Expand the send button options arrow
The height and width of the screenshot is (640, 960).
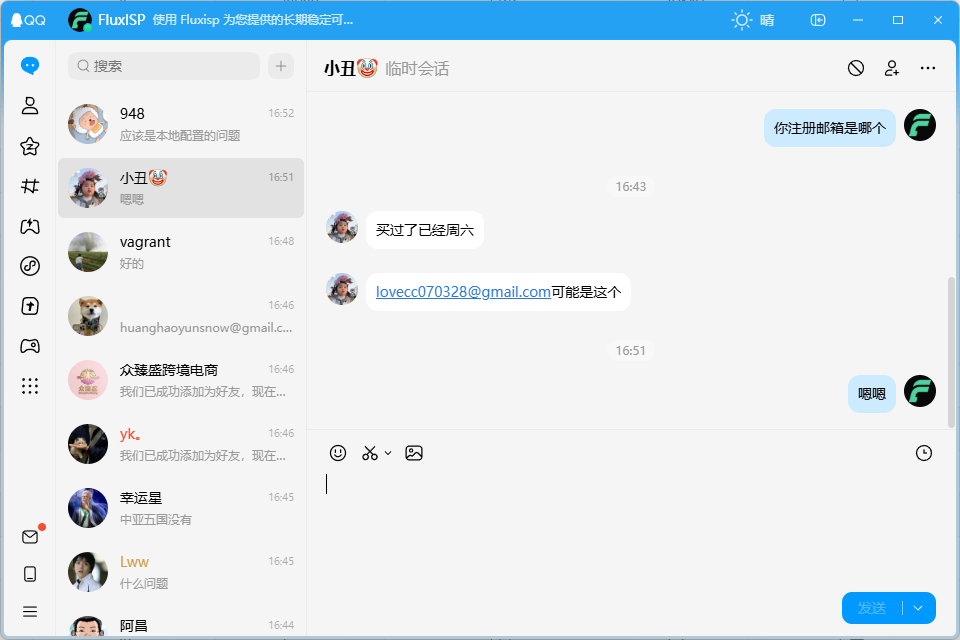(918, 608)
